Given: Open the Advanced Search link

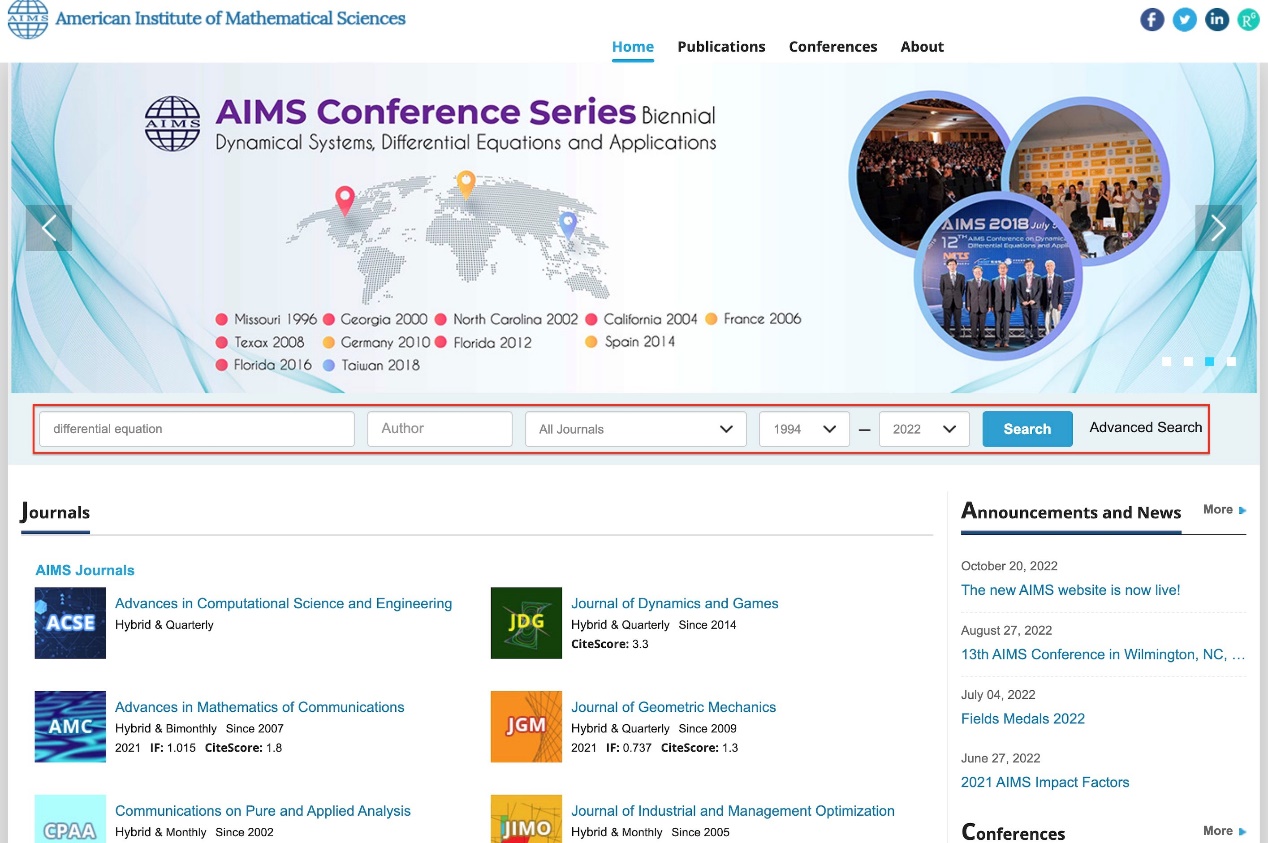Looking at the screenshot, I should 1145,428.
